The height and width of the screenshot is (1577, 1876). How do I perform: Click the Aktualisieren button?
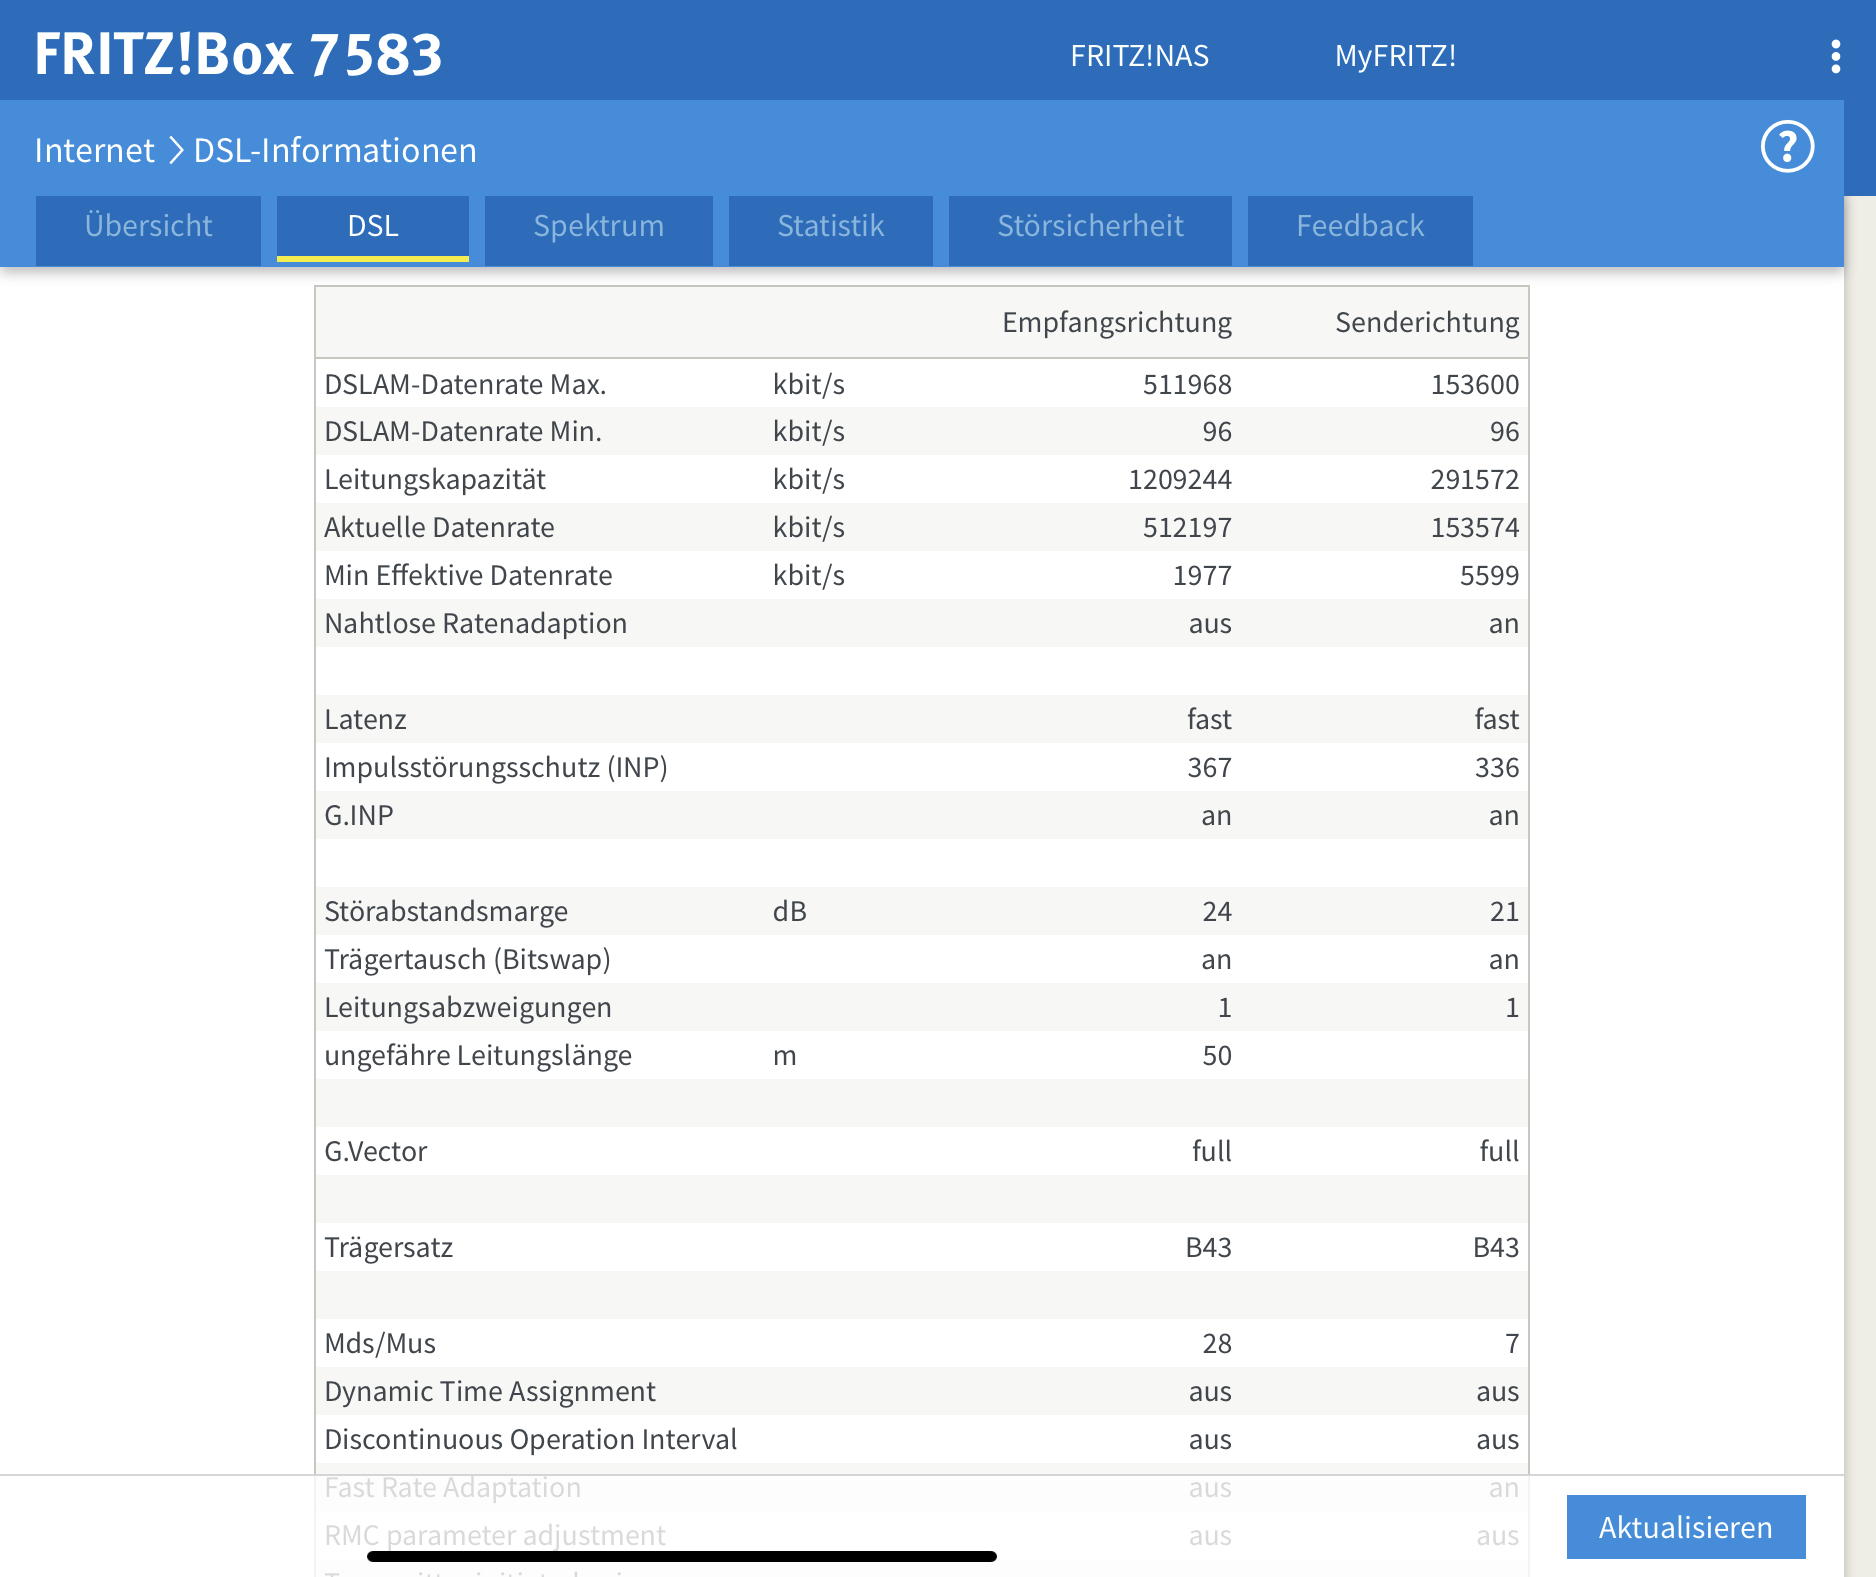(1686, 1527)
